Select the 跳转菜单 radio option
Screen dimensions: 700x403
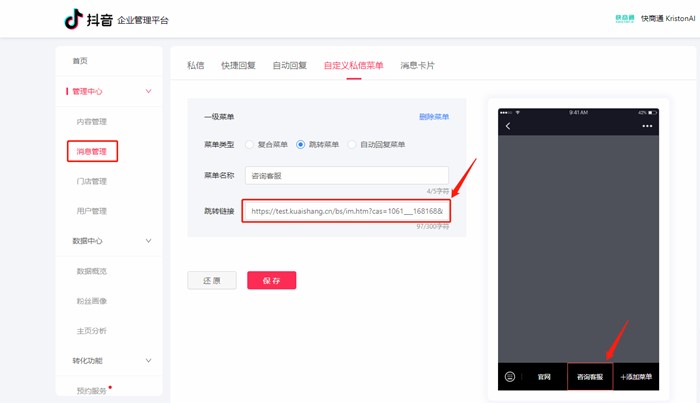300,145
